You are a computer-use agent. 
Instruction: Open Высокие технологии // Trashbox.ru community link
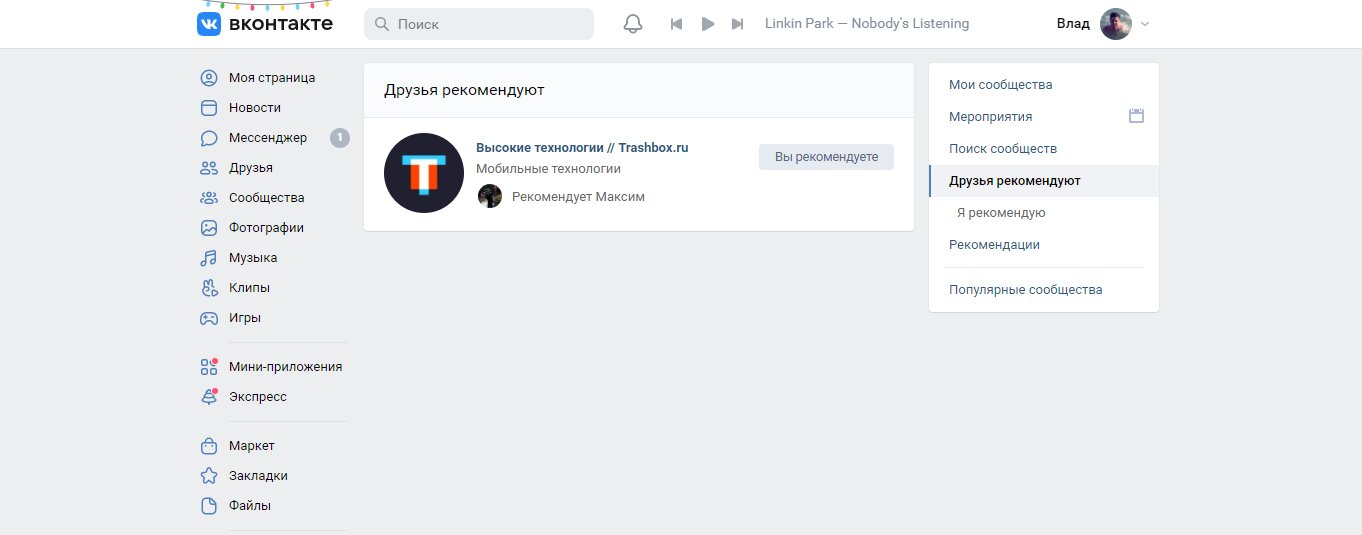[582, 147]
